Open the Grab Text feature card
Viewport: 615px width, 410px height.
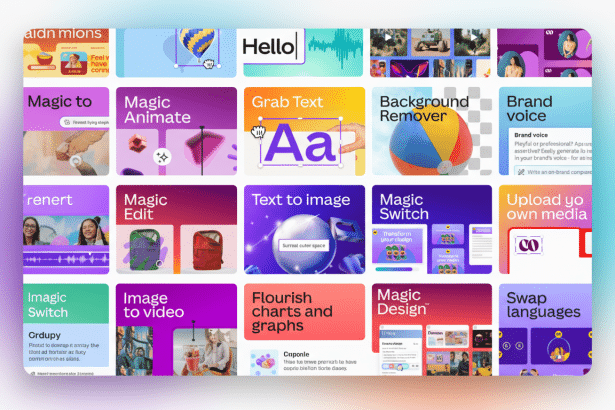tap(304, 131)
